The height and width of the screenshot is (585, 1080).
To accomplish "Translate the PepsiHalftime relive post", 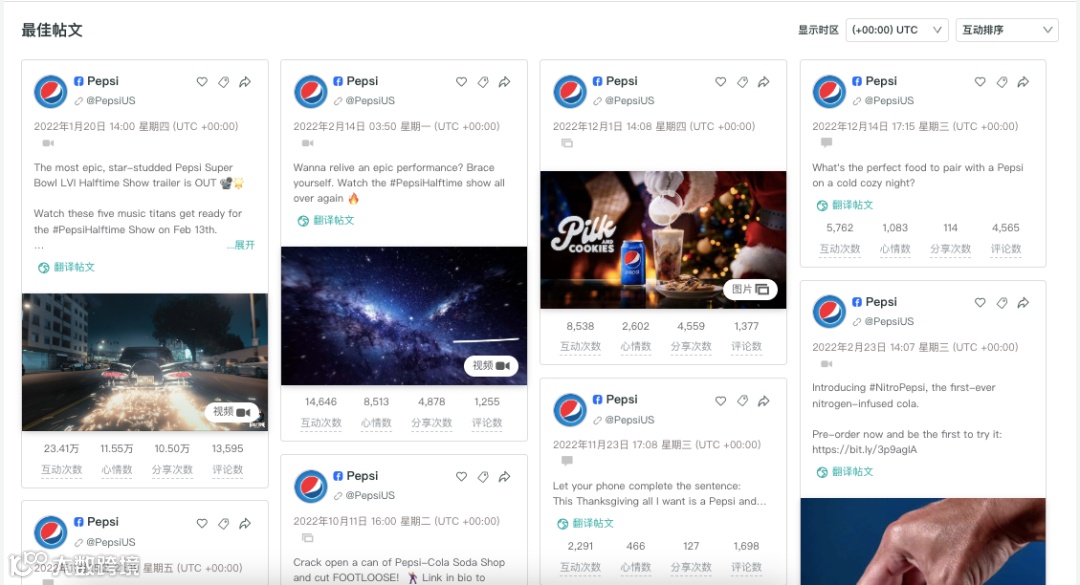I will pos(326,220).
